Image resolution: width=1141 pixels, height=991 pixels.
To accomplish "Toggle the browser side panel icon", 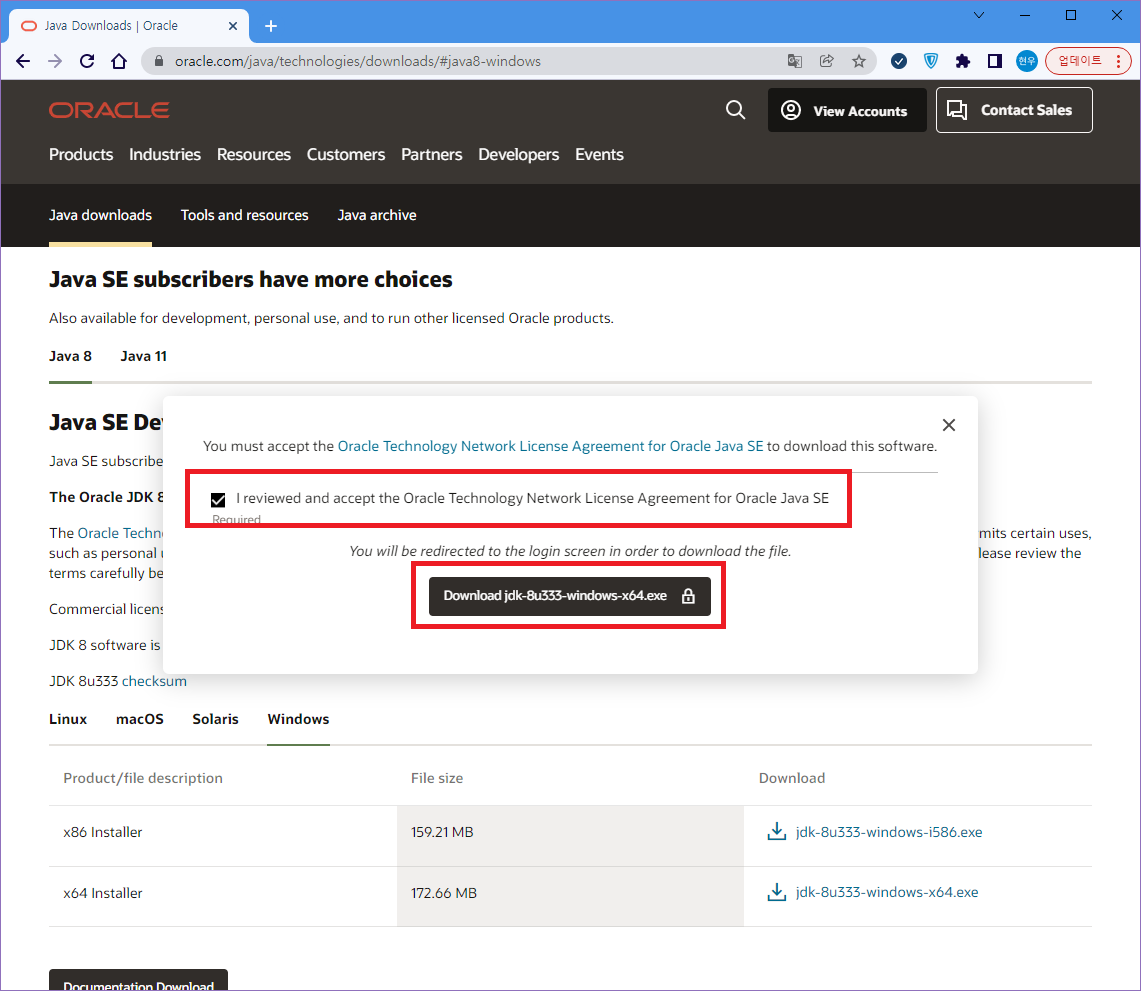I will [995, 61].
